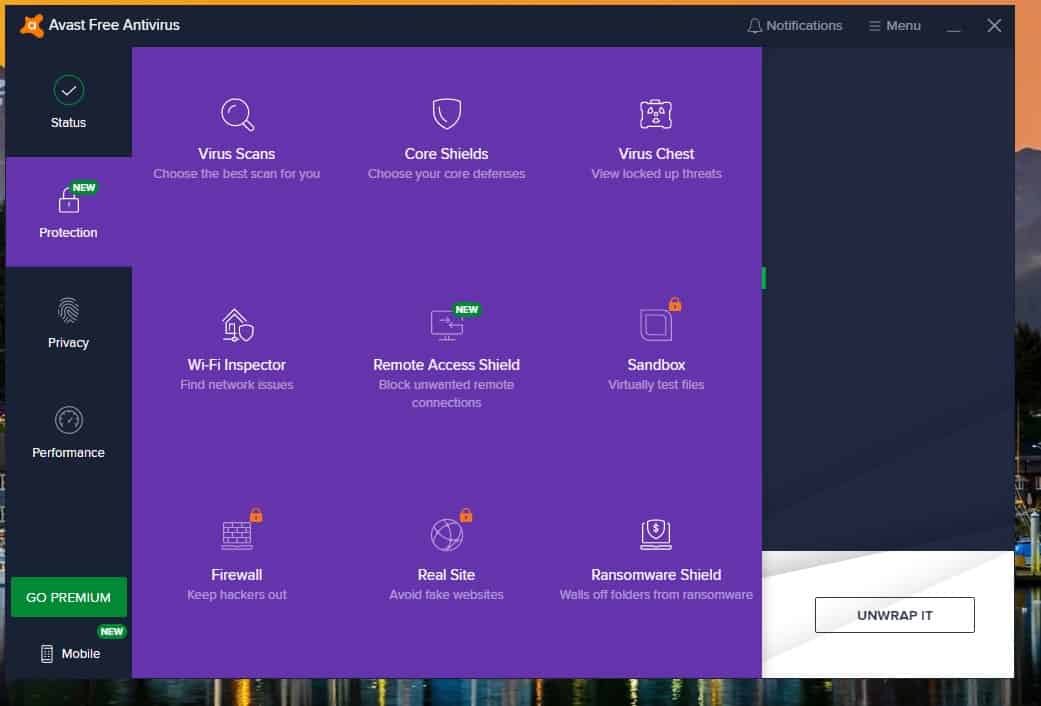This screenshot has height=706, width=1041.
Task: Open Ransomware Shield laptop icon
Action: click(656, 534)
